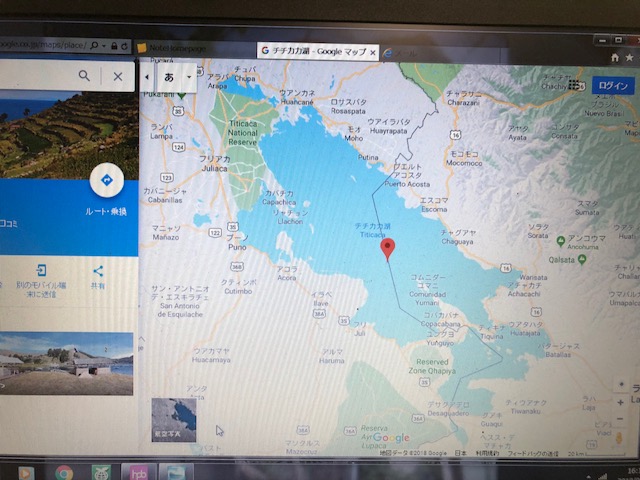Show hidden system tray icons arrow
This screenshot has height=480, width=640.
click(x=588, y=477)
